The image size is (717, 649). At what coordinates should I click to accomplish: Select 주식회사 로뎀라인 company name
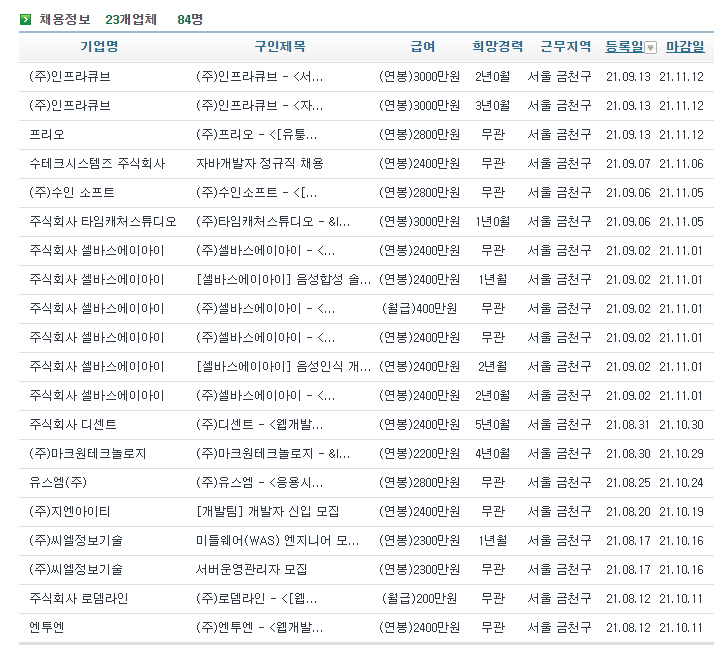(79, 598)
